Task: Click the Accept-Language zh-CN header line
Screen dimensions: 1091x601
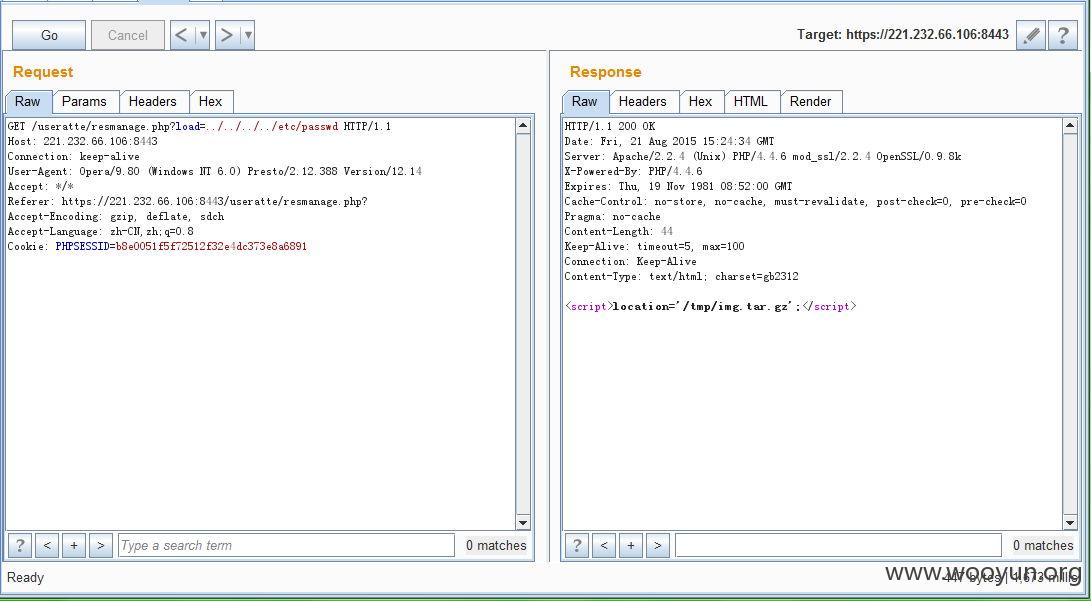Action: click(100, 232)
